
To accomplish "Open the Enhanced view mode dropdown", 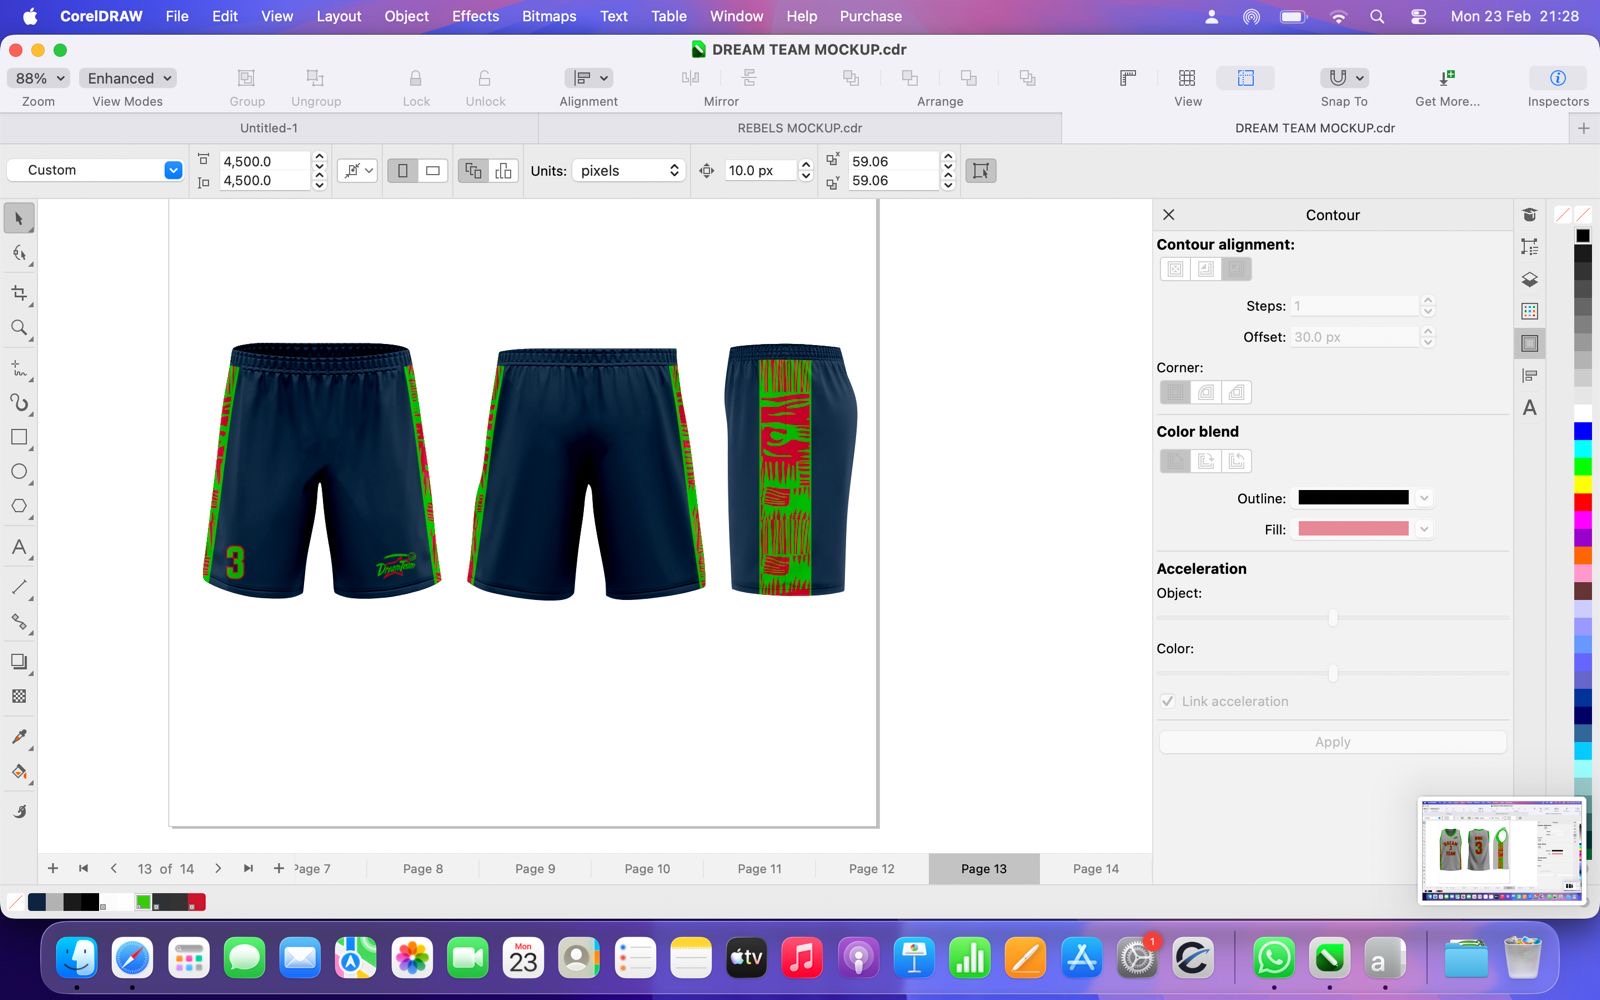I will point(129,78).
